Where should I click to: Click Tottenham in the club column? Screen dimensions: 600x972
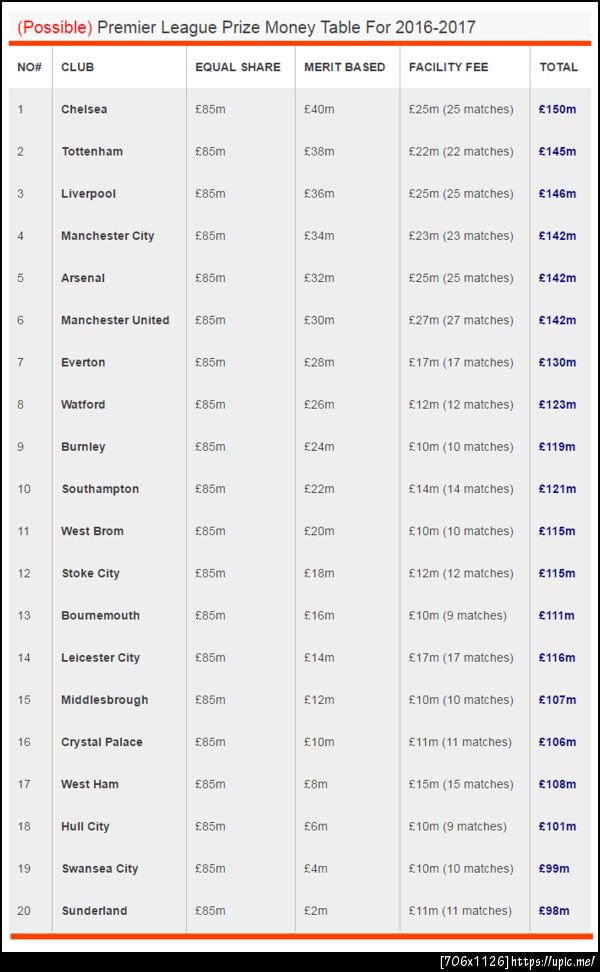click(92, 151)
